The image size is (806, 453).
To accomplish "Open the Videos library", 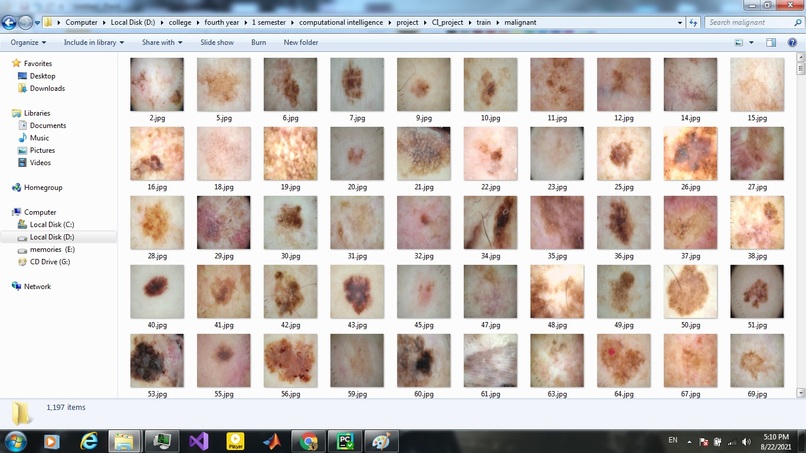I will 40,162.
